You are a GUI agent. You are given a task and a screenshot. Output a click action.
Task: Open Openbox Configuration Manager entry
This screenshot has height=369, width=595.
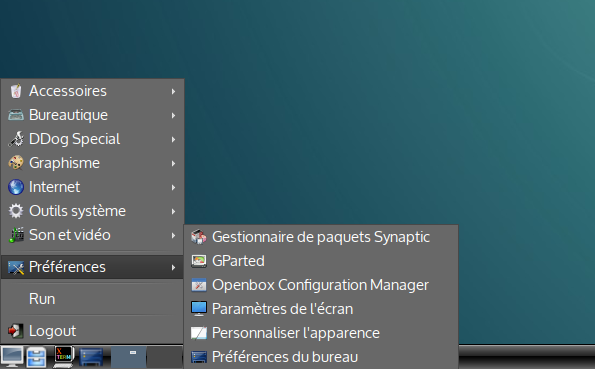(x=321, y=285)
